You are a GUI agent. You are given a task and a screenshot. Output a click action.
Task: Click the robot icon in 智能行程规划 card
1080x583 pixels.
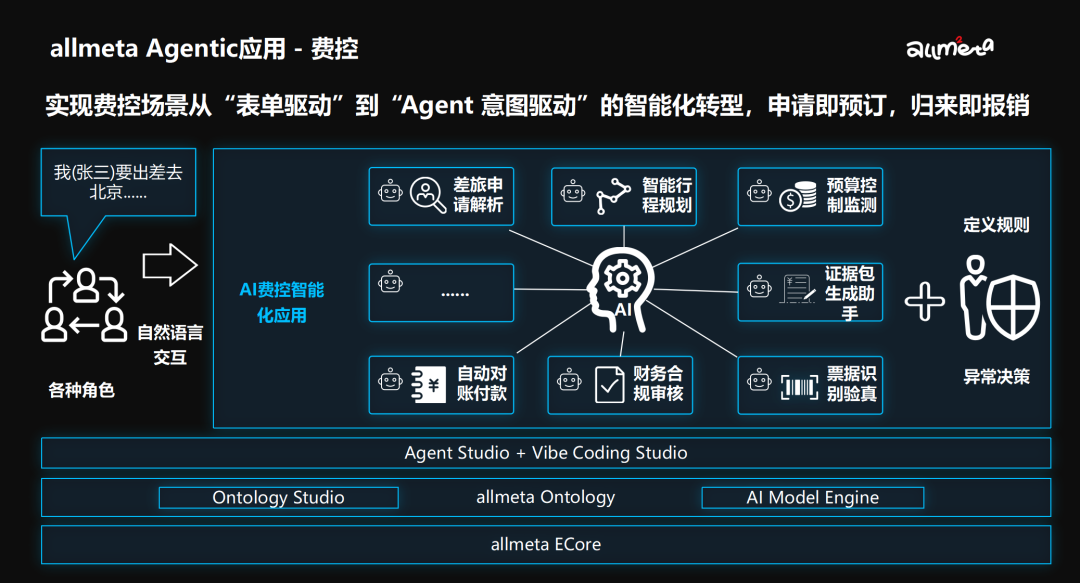572,191
